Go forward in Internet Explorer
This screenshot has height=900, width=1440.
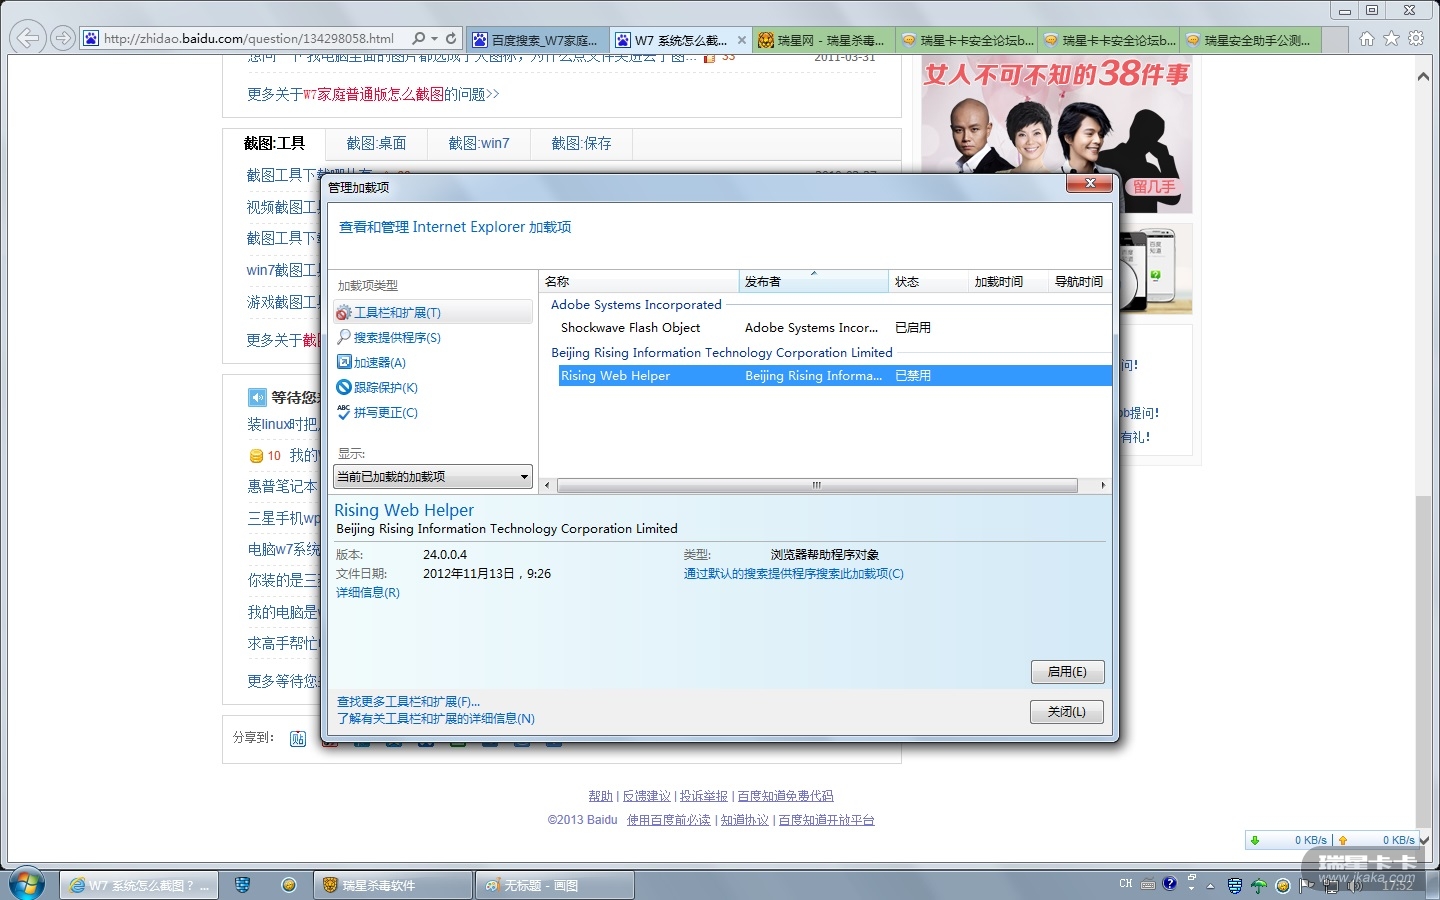(x=63, y=39)
